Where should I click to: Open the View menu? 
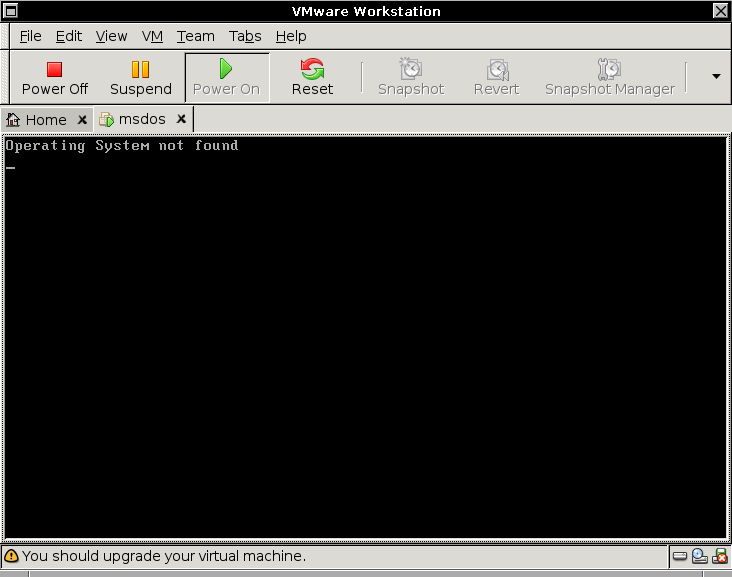coord(111,36)
